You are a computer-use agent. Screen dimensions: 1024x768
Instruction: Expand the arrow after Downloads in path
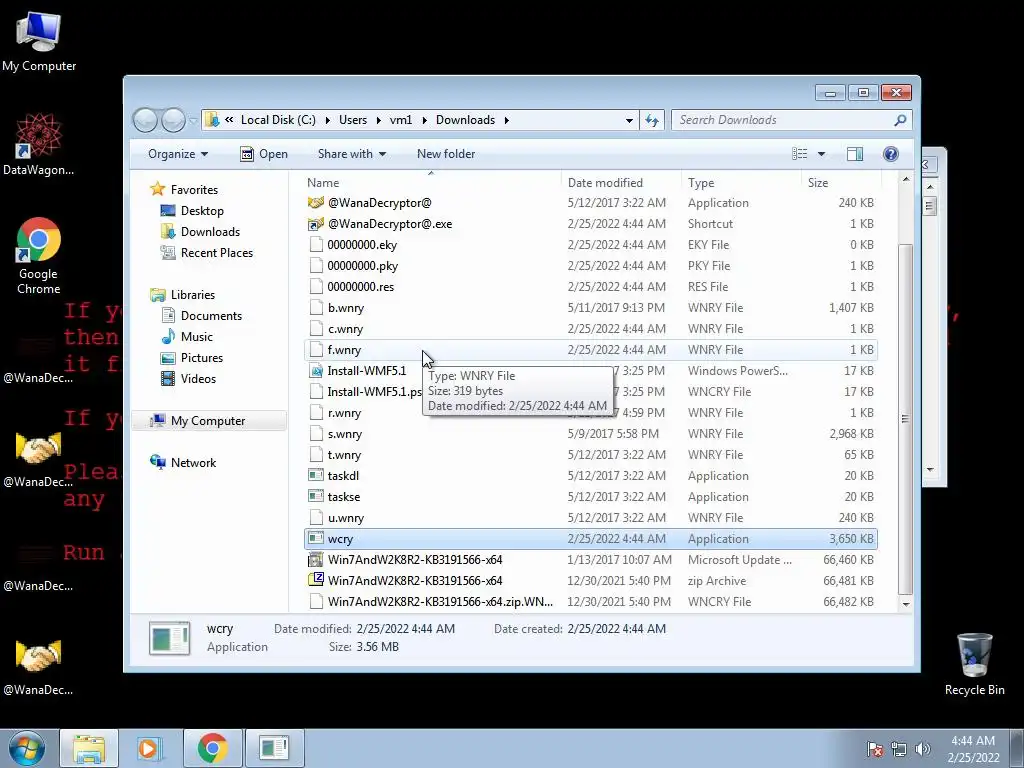506,120
